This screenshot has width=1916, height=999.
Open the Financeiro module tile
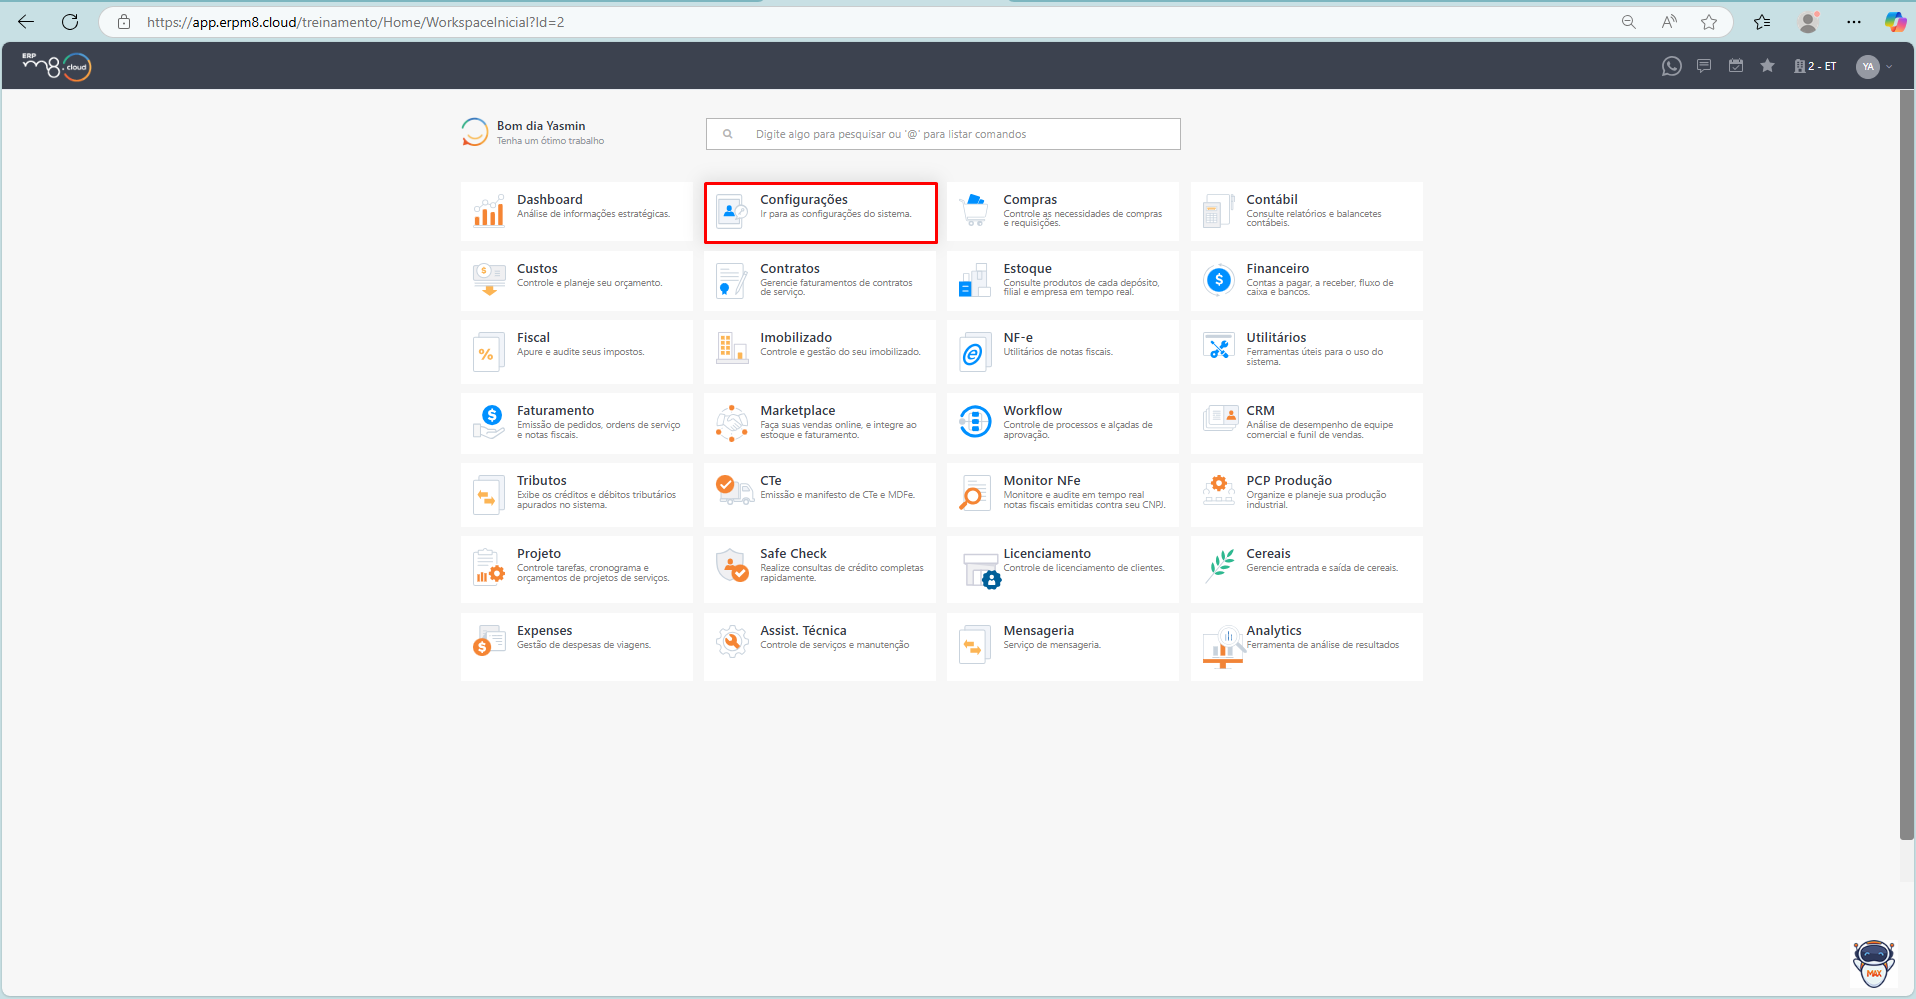[x=1306, y=280]
